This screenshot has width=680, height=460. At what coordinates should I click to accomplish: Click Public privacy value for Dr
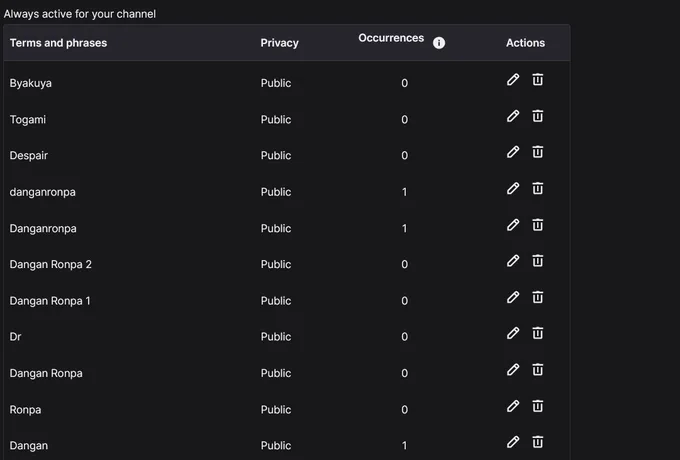click(x=276, y=337)
